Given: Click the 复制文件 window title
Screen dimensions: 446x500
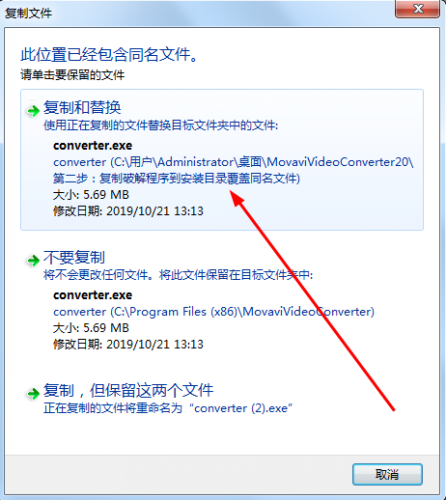Looking at the screenshot, I should click(28, 14).
